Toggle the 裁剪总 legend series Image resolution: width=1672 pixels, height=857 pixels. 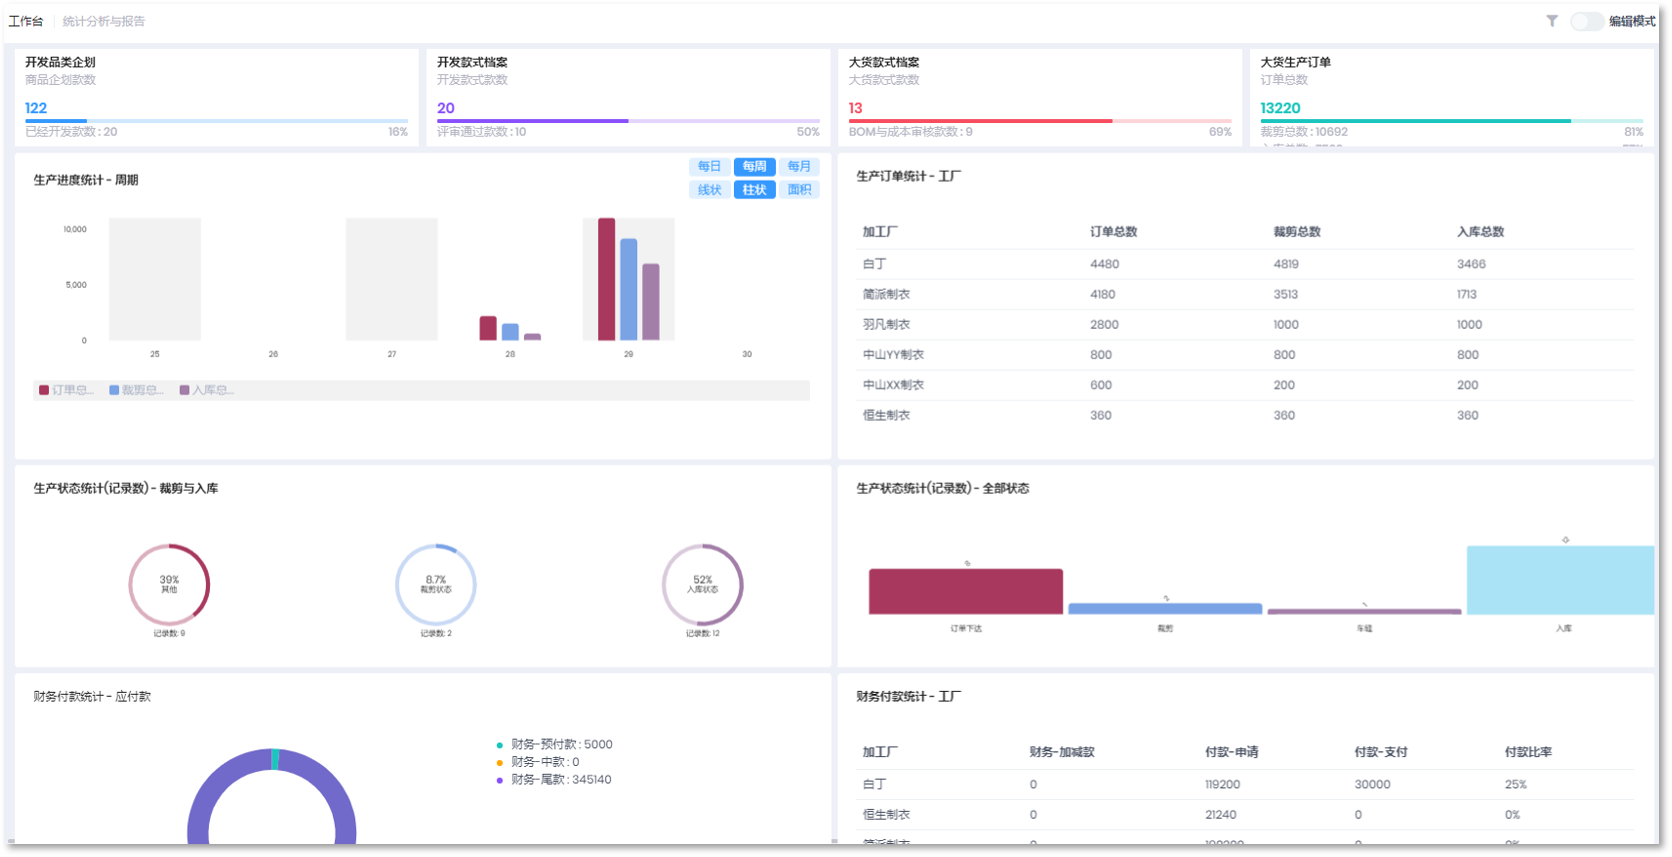coord(136,390)
